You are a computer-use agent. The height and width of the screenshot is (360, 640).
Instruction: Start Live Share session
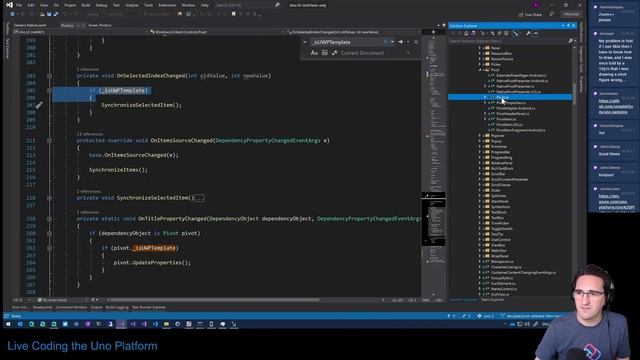[x=530, y=14]
